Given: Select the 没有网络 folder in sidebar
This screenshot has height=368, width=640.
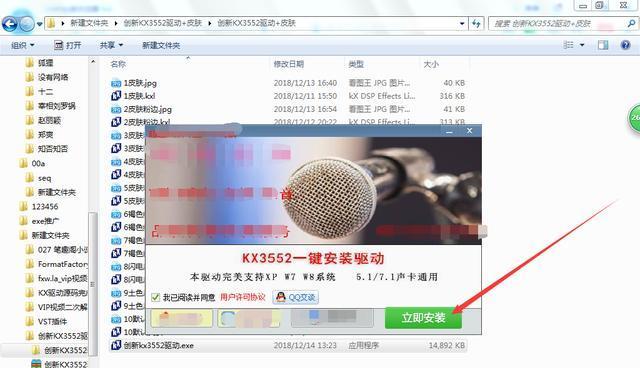Looking at the screenshot, I should [53, 77].
